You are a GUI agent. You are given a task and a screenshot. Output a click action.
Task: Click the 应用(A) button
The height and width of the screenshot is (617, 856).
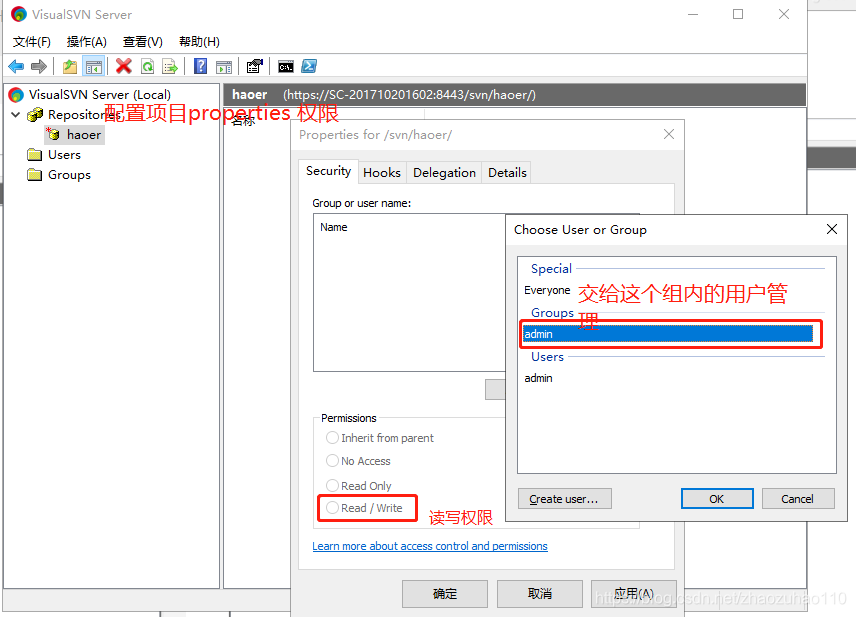point(634,594)
